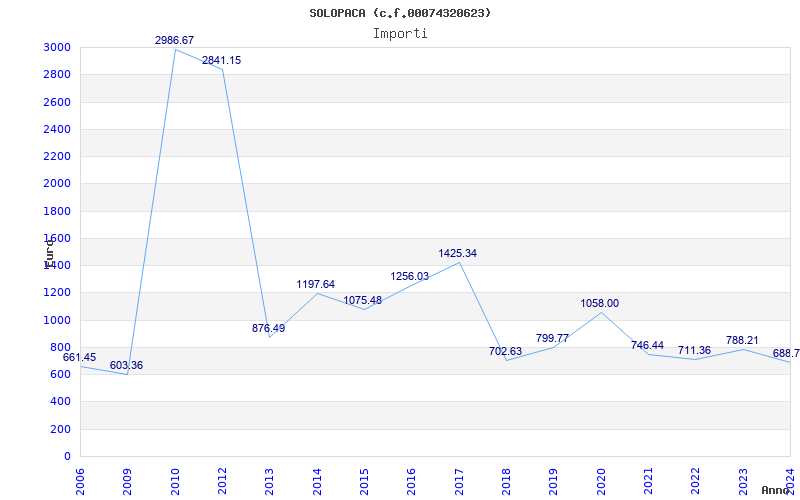Click the chart title SOLOPACA (c.f.00074320623)
Screen dimensions: 800x500
(400, 13)
